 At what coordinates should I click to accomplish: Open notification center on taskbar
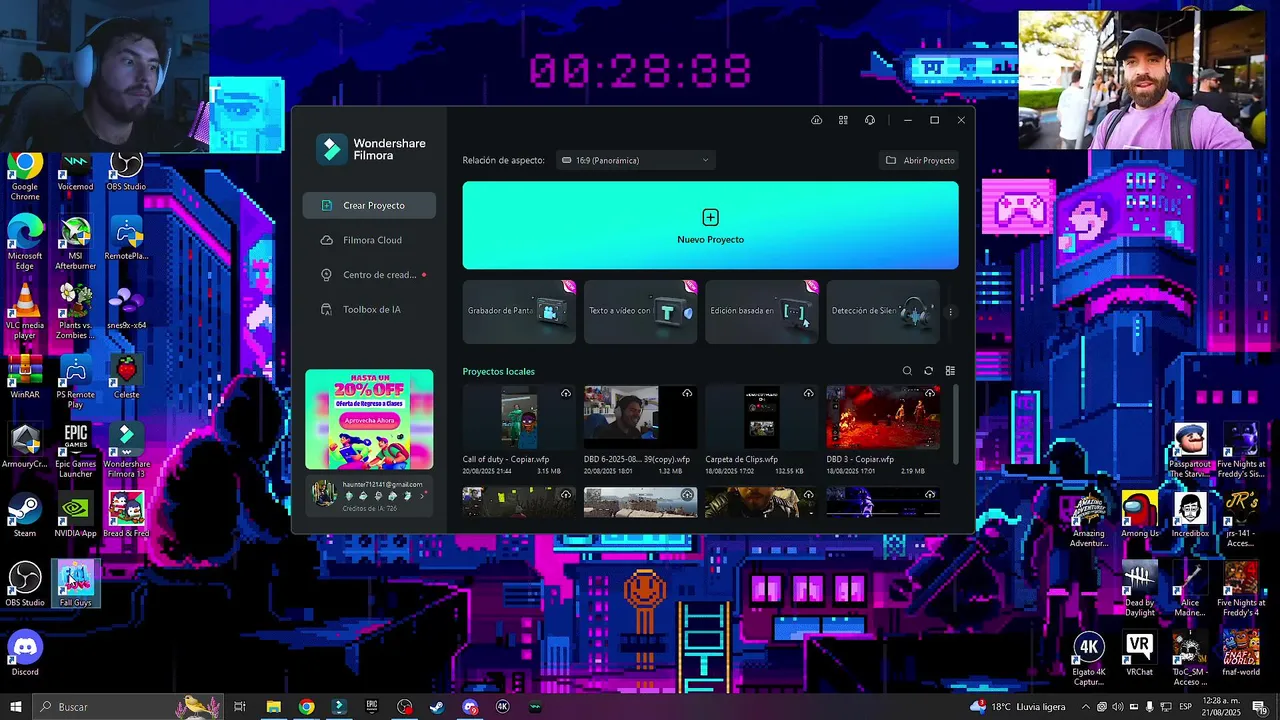(1259, 707)
